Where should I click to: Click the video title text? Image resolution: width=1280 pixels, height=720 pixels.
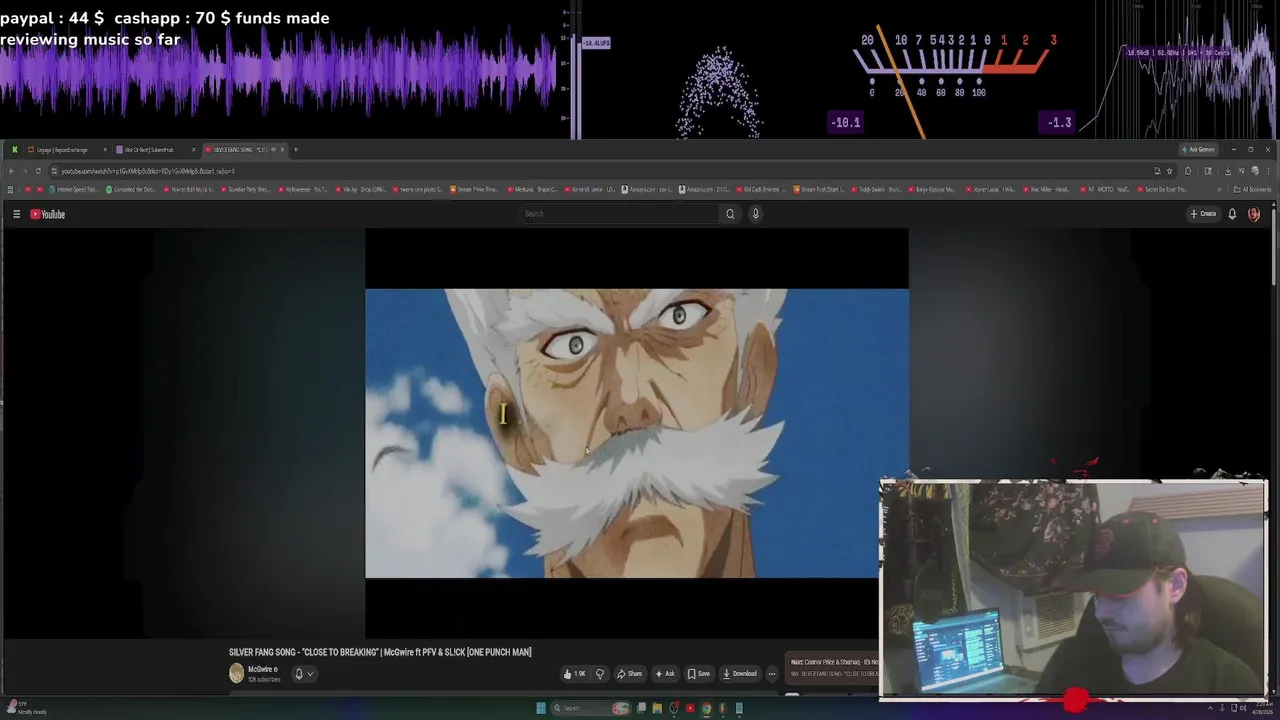click(380, 652)
